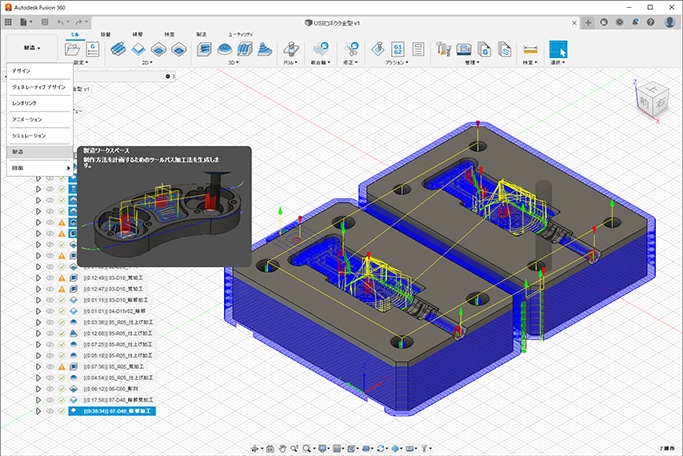Open the 製造 workspace dropdown button
This screenshot has height=456, width=683.
click(x=30, y=47)
